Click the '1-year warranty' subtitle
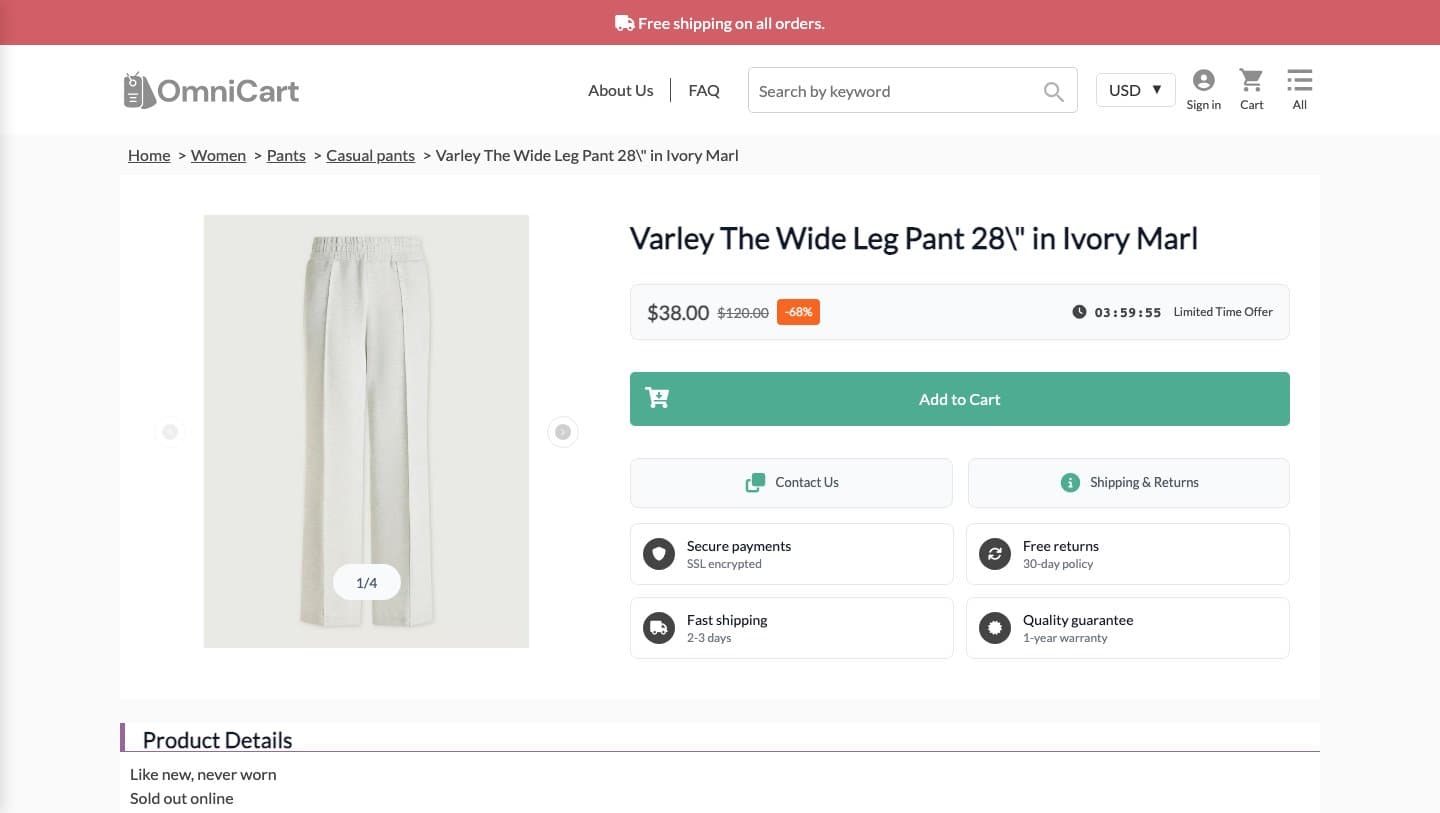The height and width of the screenshot is (813, 1440). click(x=1065, y=638)
